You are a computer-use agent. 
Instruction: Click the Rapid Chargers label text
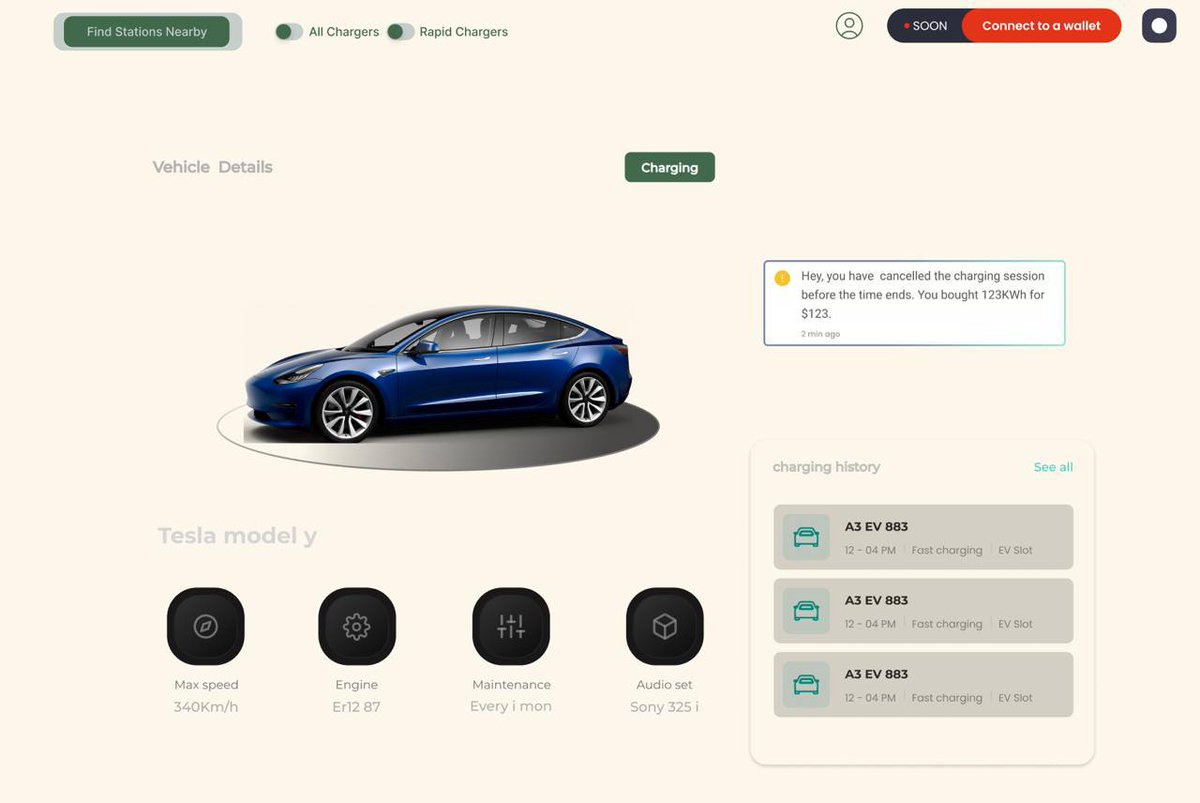(464, 32)
